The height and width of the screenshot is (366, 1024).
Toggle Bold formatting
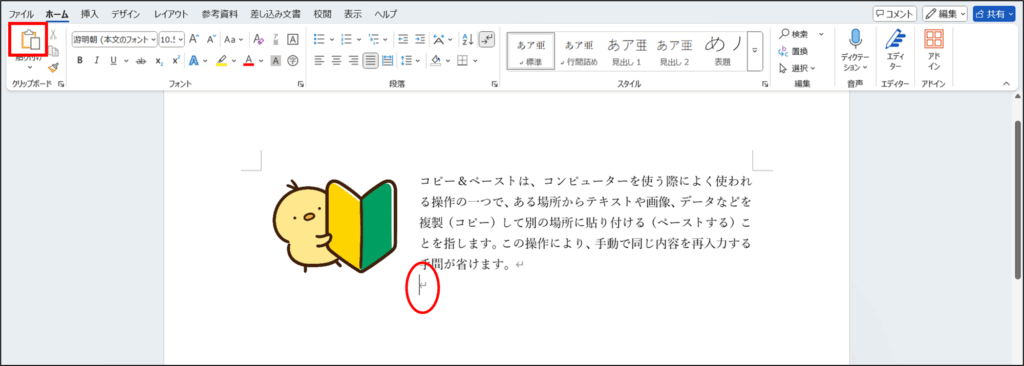(x=80, y=61)
